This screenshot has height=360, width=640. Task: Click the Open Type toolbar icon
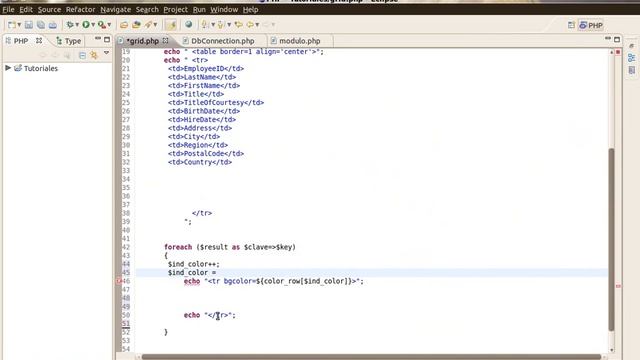tap(124, 25)
